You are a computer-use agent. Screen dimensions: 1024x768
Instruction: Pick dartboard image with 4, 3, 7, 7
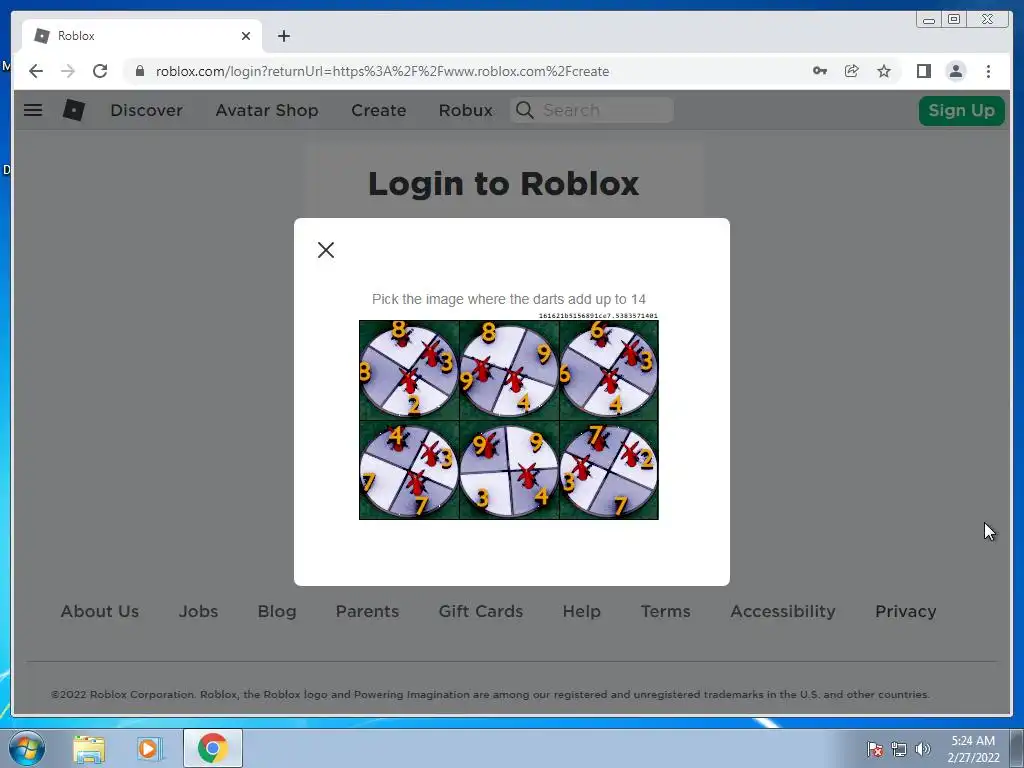click(x=409, y=470)
